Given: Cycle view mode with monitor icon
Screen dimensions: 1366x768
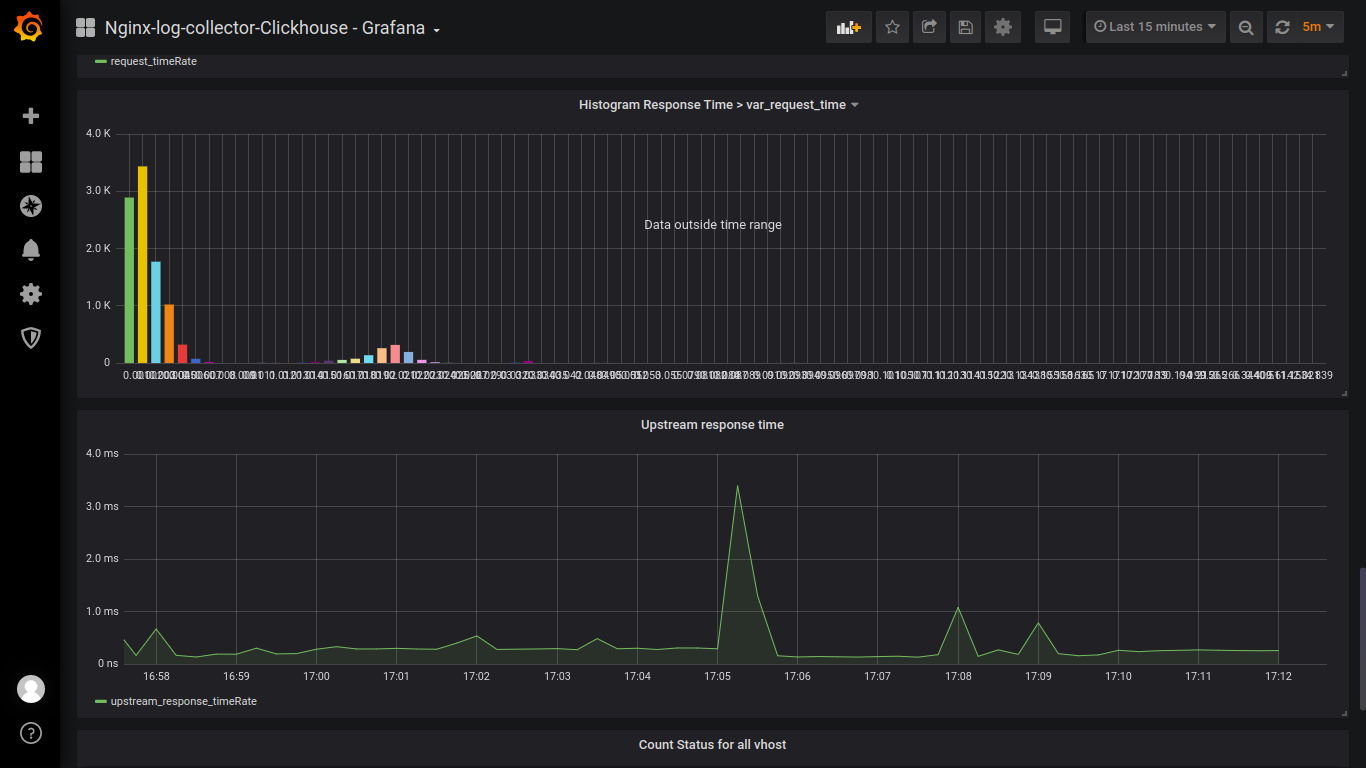Looking at the screenshot, I should (1052, 27).
